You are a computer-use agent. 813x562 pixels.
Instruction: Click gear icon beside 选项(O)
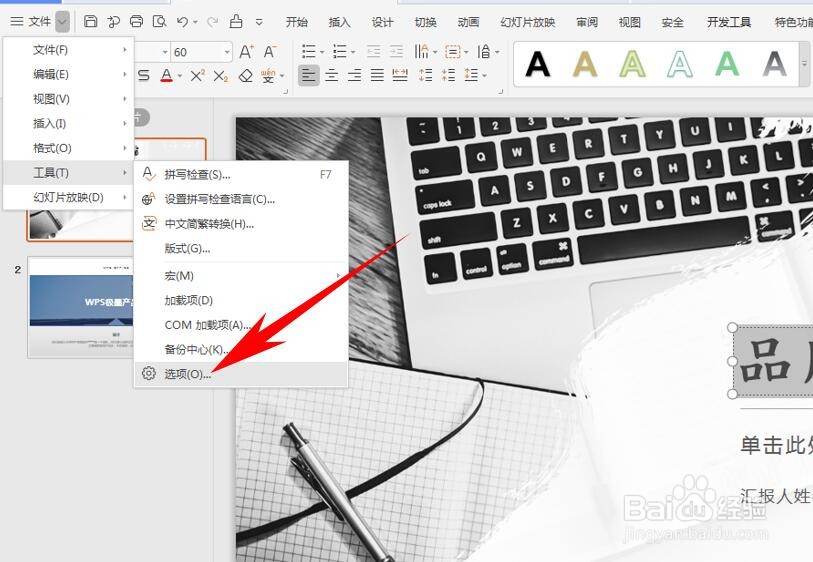pyautogui.click(x=149, y=373)
